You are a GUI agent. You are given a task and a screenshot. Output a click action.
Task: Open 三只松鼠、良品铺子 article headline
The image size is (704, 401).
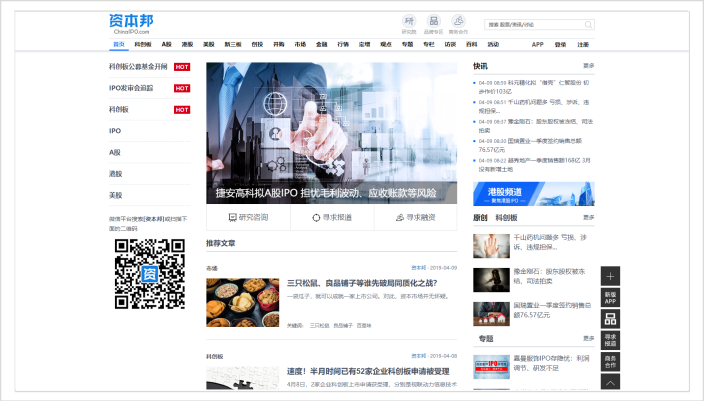click(x=362, y=283)
